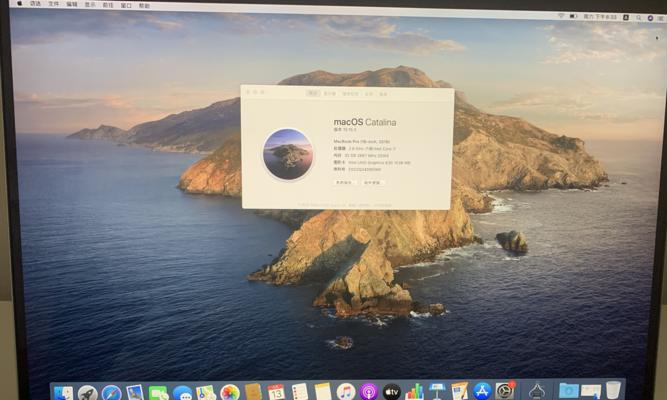Open Podcasts purple icon in Dock
This screenshot has width=667, height=400.
coord(368,391)
